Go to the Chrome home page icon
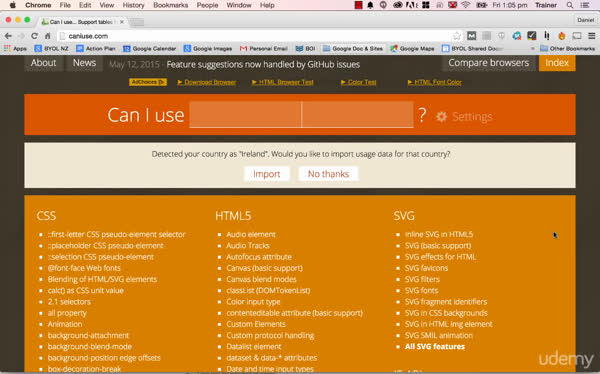The image size is (600, 374). [x=47, y=36]
